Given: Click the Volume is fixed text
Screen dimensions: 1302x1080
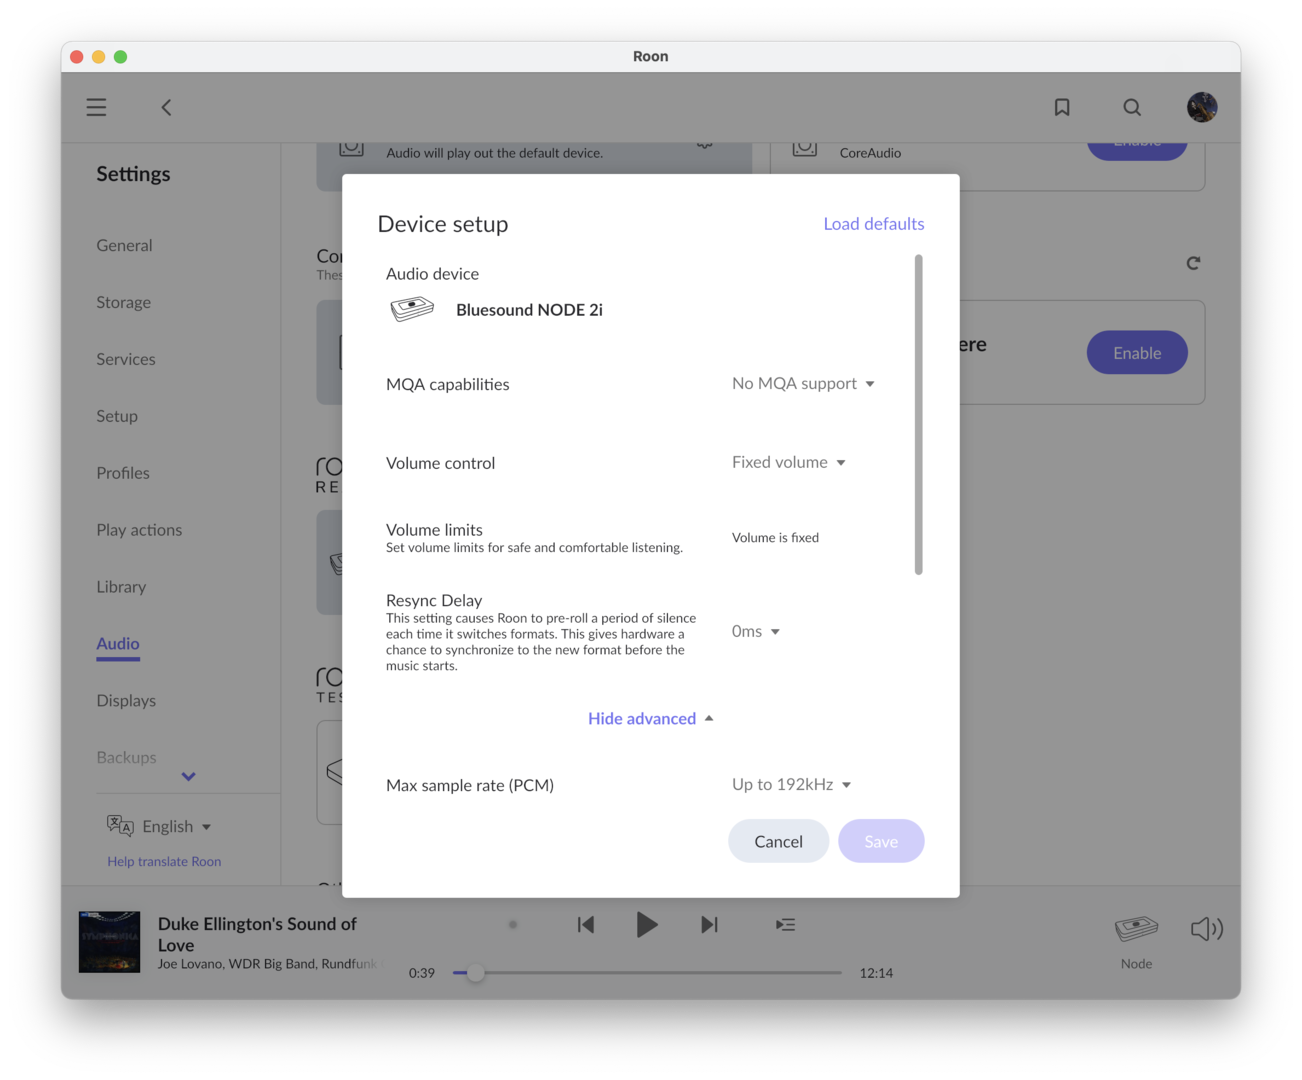Looking at the screenshot, I should (775, 538).
